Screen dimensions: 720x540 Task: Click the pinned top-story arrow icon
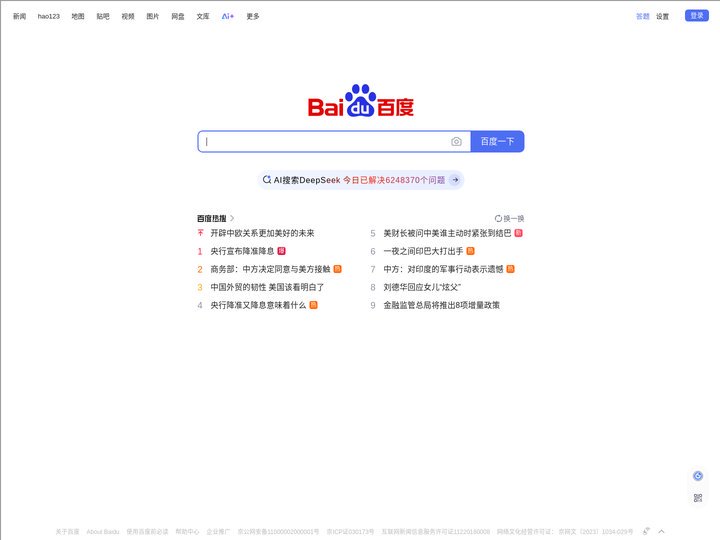point(200,233)
